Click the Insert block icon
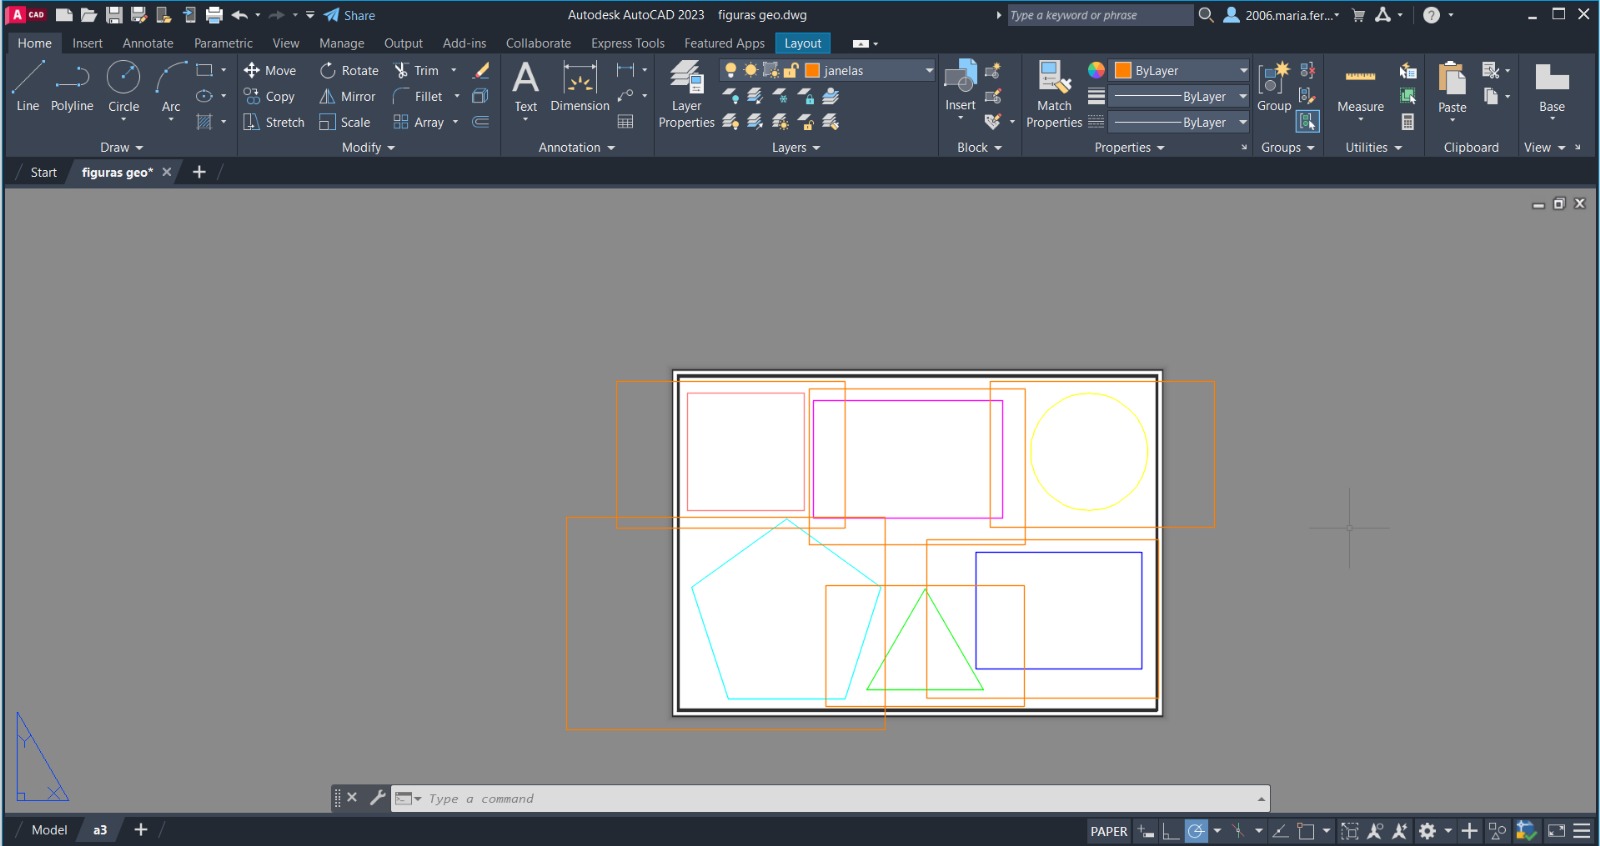 tap(960, 84)
